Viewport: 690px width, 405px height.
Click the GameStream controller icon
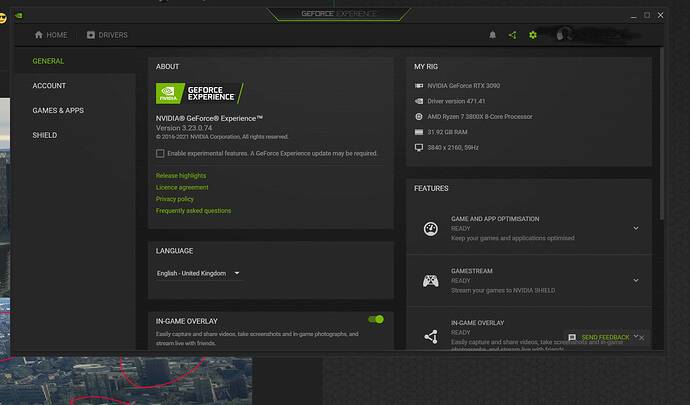(431, 280)
